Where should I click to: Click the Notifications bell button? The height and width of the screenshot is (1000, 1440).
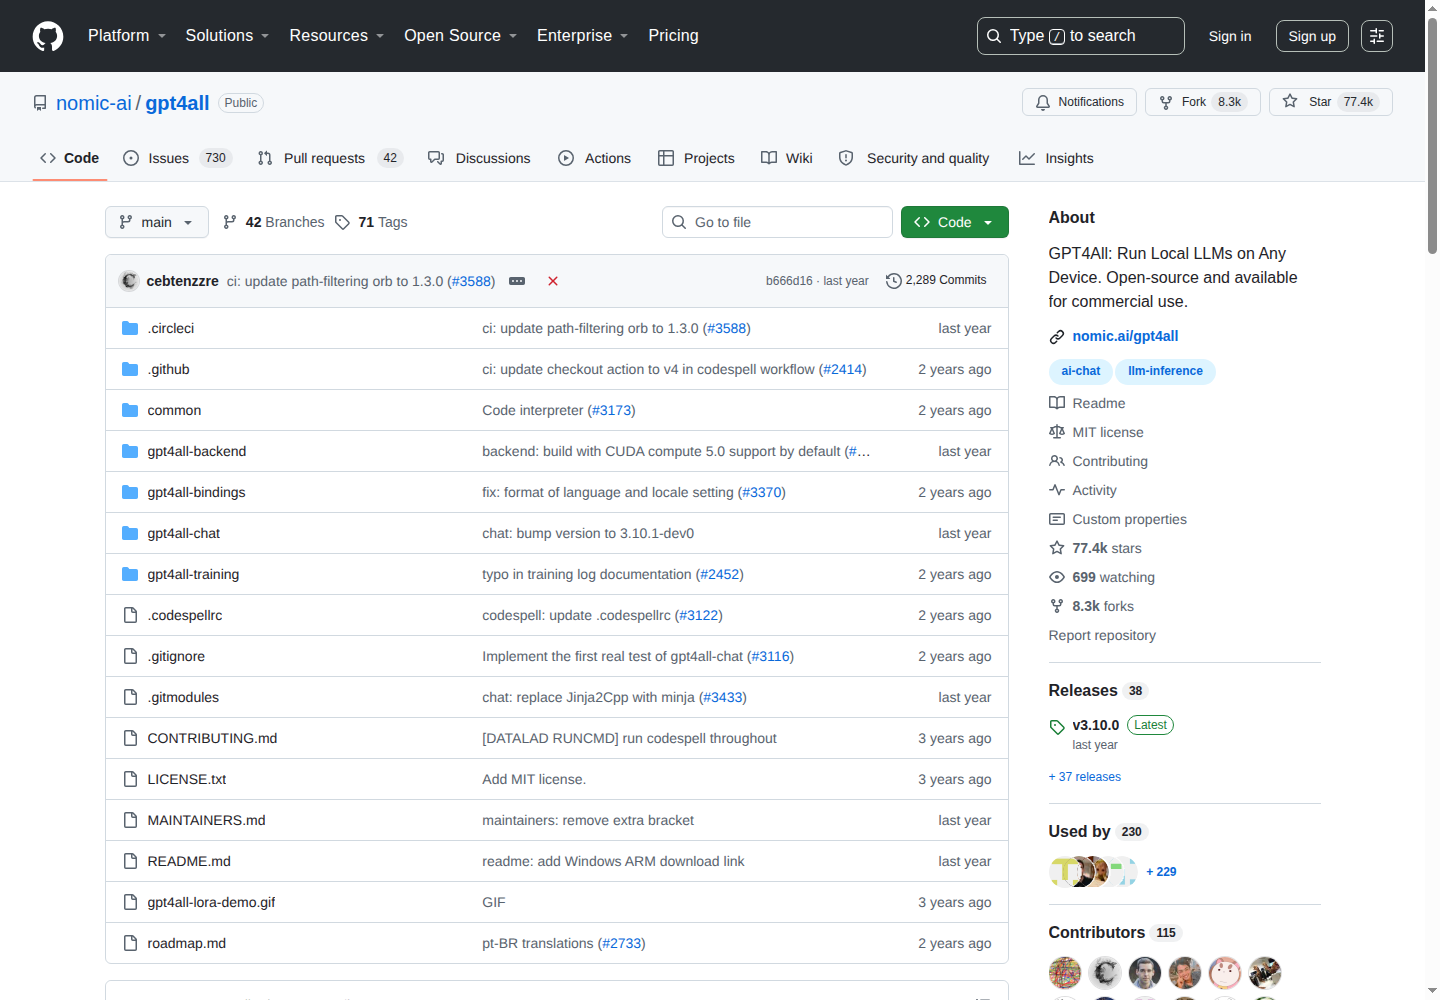1079,102
